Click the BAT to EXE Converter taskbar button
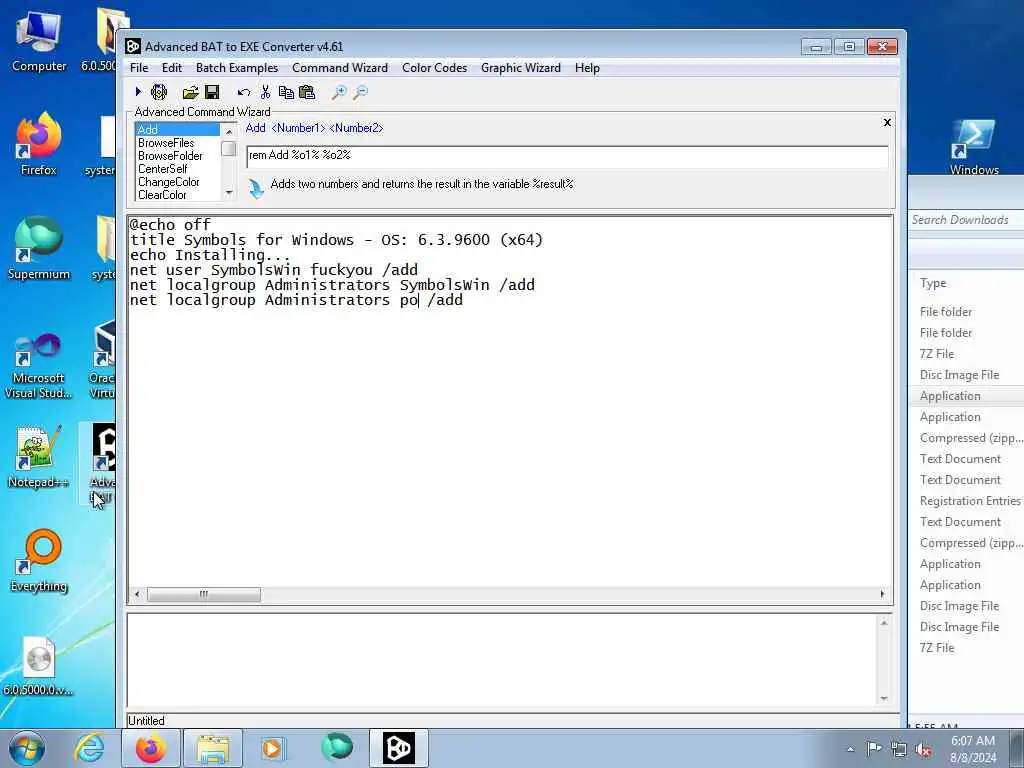This screenshot has width=1024, height=768. (398, 748)
